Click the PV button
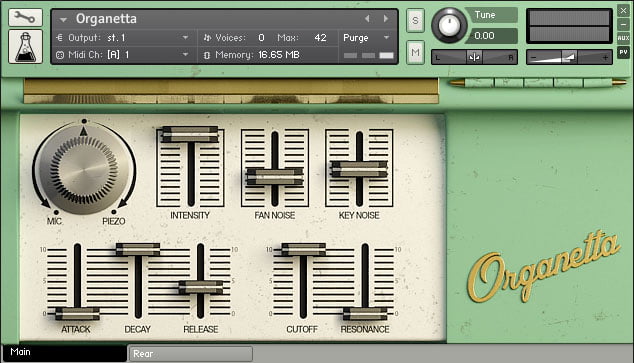Screen dimensions: 634x363 pos(623,53)
